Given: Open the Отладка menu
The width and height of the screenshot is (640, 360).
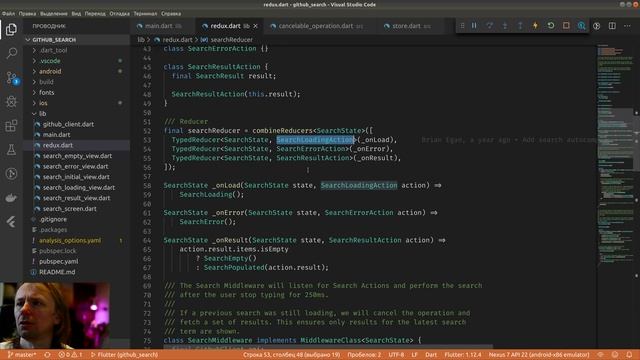Looking at the screenshot, I should [x=120, y=13].
